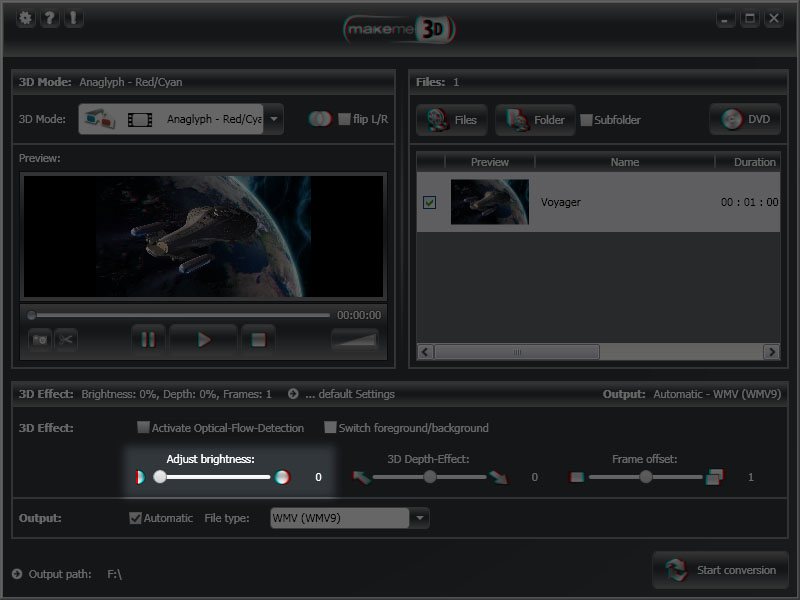Toggle the flip L/R checkbox
The height and width of the screenshot is (600, 800).
[x=344, y=119]
